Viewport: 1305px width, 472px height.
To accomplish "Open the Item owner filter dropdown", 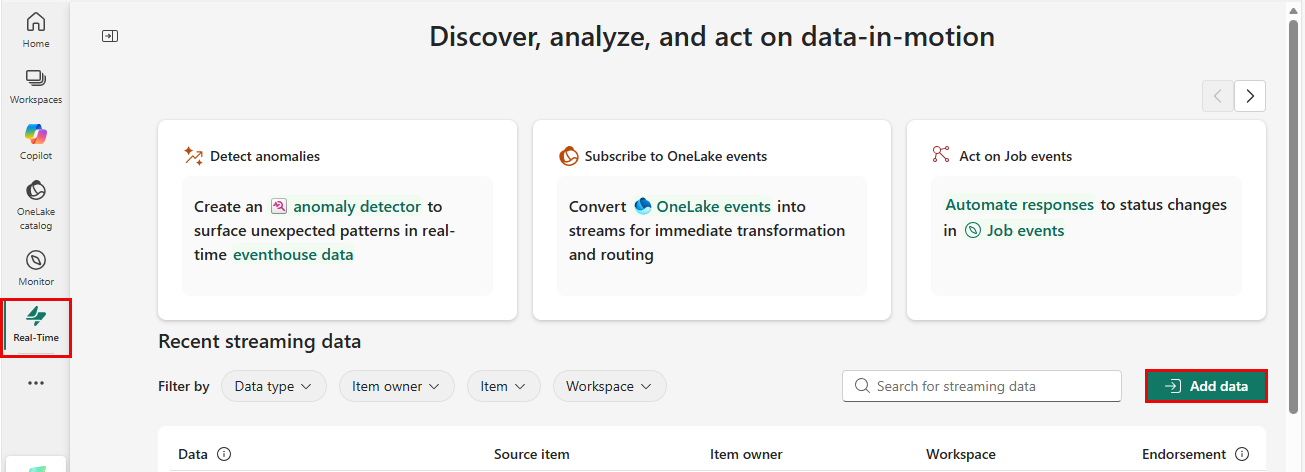I will click(396, 386).
